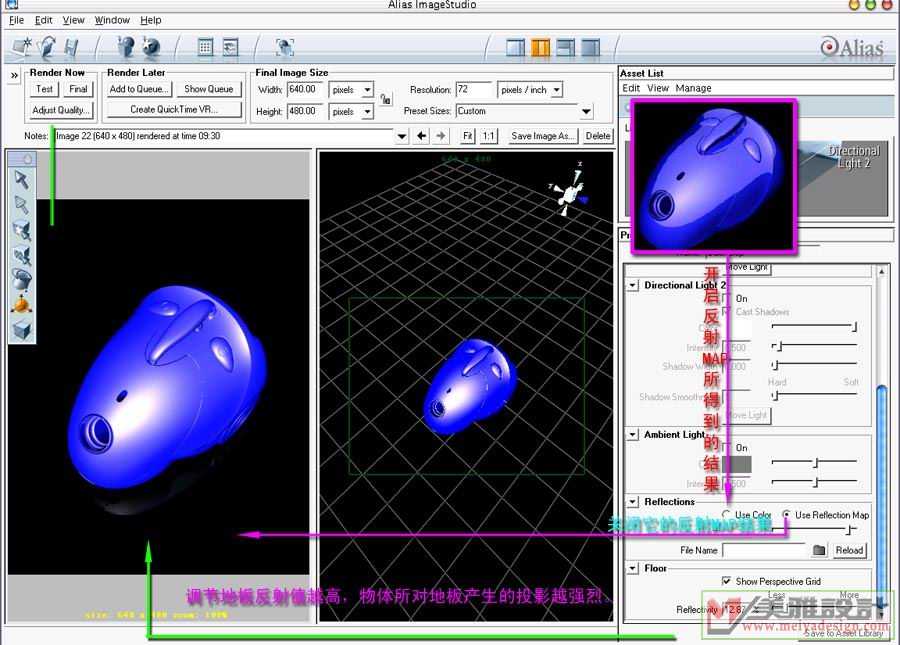Viewport: 900px width, 645px height.
Task: Click the save disk icon in the toolbar
Action: 71,47
